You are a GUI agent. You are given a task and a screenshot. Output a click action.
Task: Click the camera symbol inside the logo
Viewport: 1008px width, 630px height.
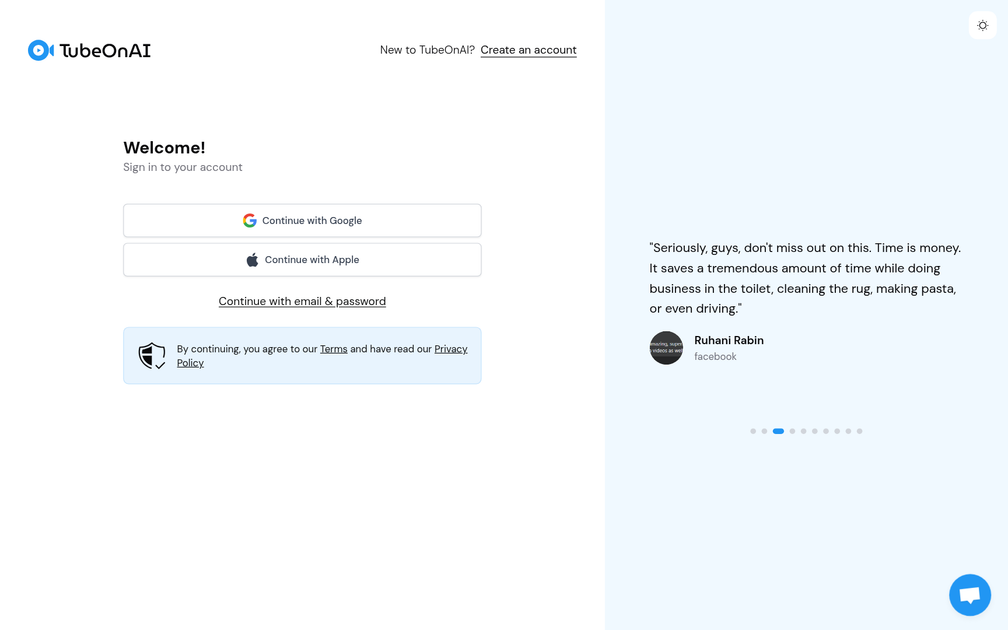pos(38,50)
